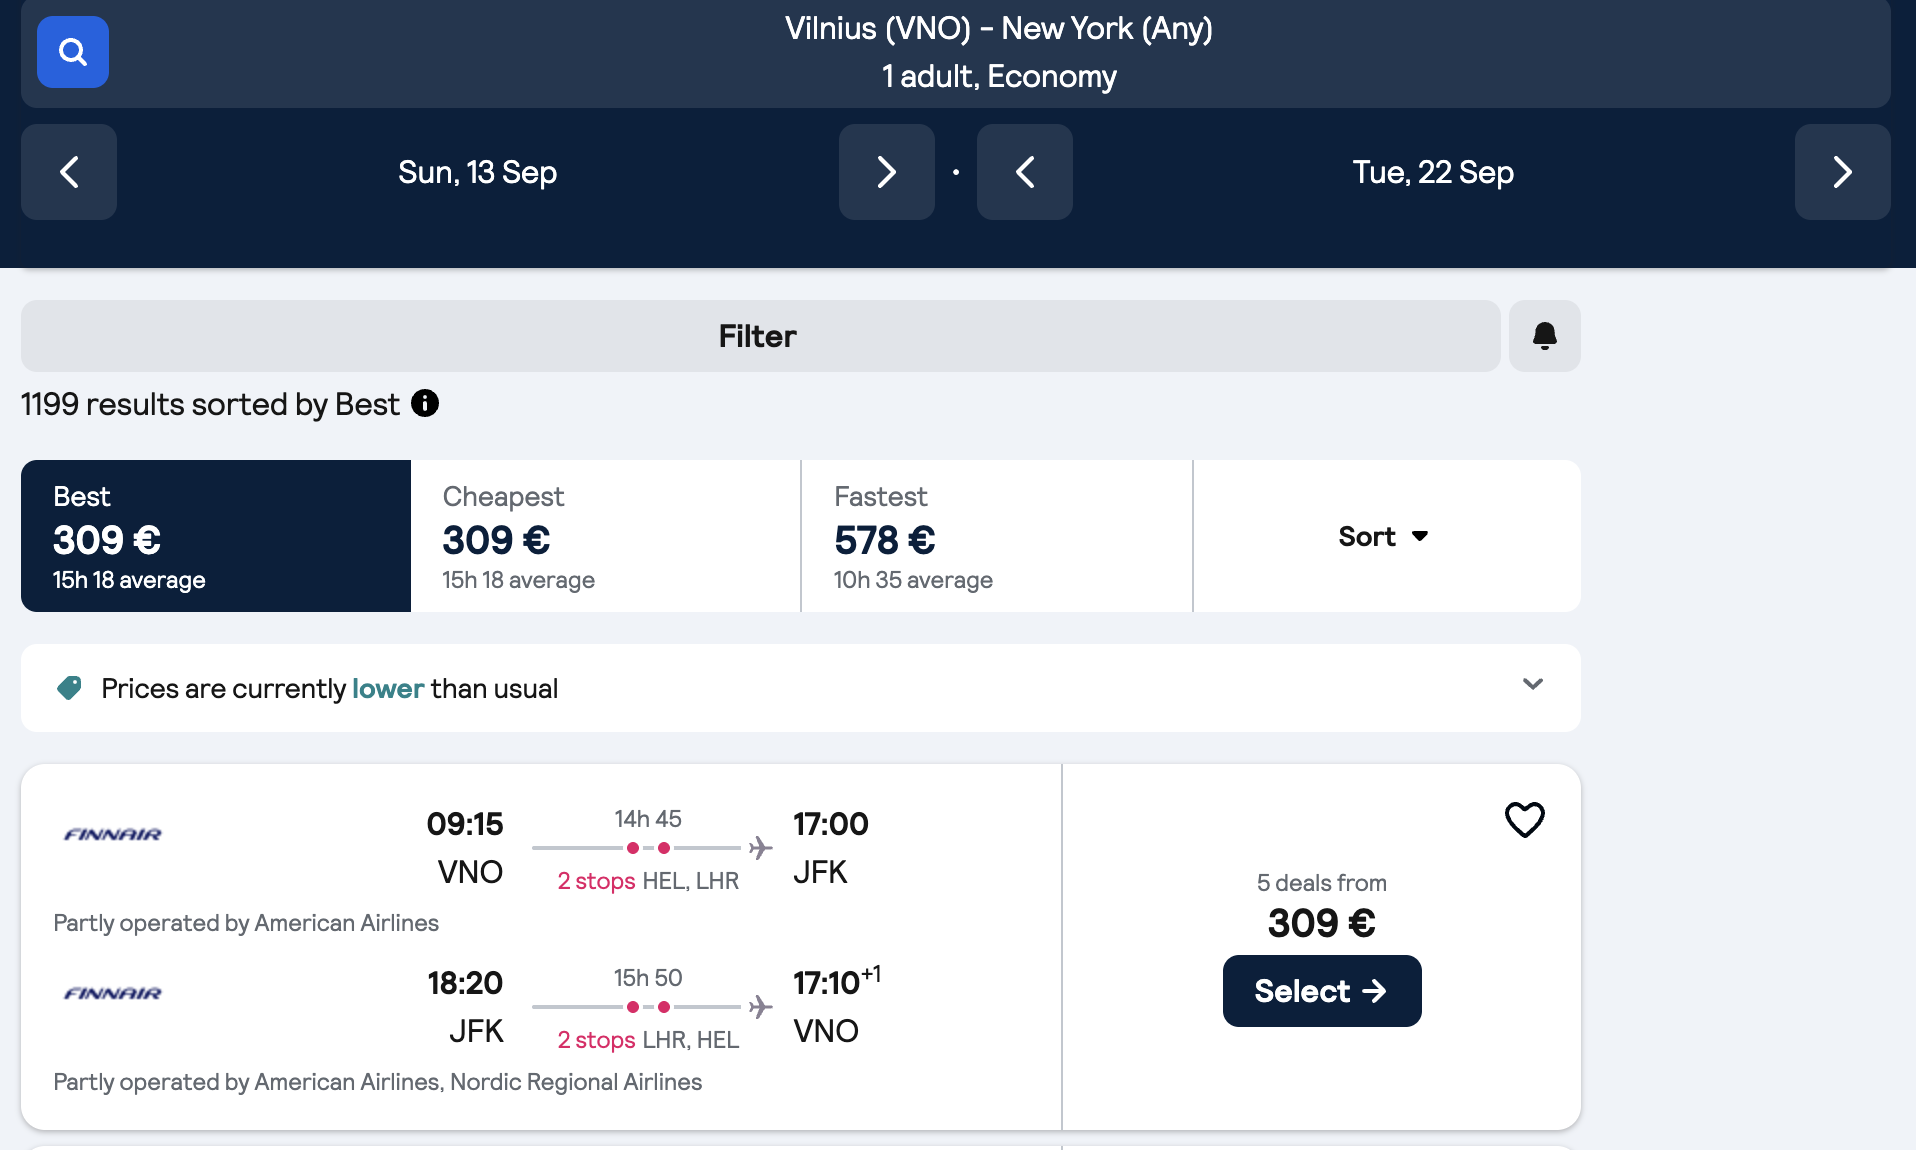
Task: Click the outbound 2 stops label
Action: click(x=596, y=881)
